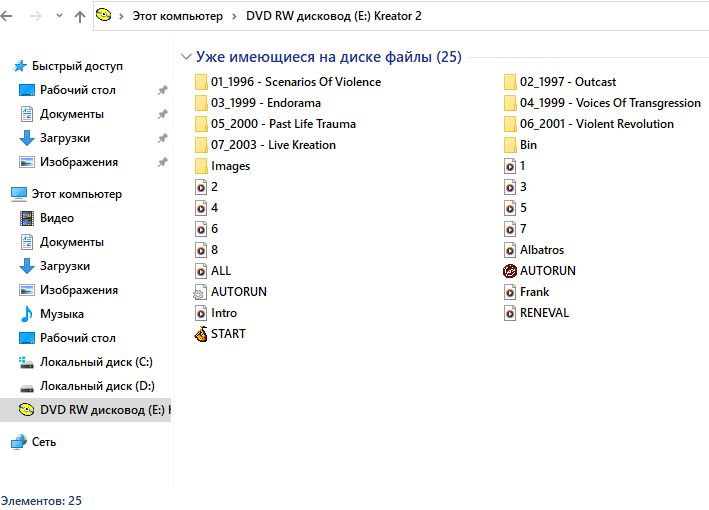Image resolution: width=709 pixels, height=510 pixels.
Task: Select the Images folder
Action: pyautogui.click(x=222, y=166)
